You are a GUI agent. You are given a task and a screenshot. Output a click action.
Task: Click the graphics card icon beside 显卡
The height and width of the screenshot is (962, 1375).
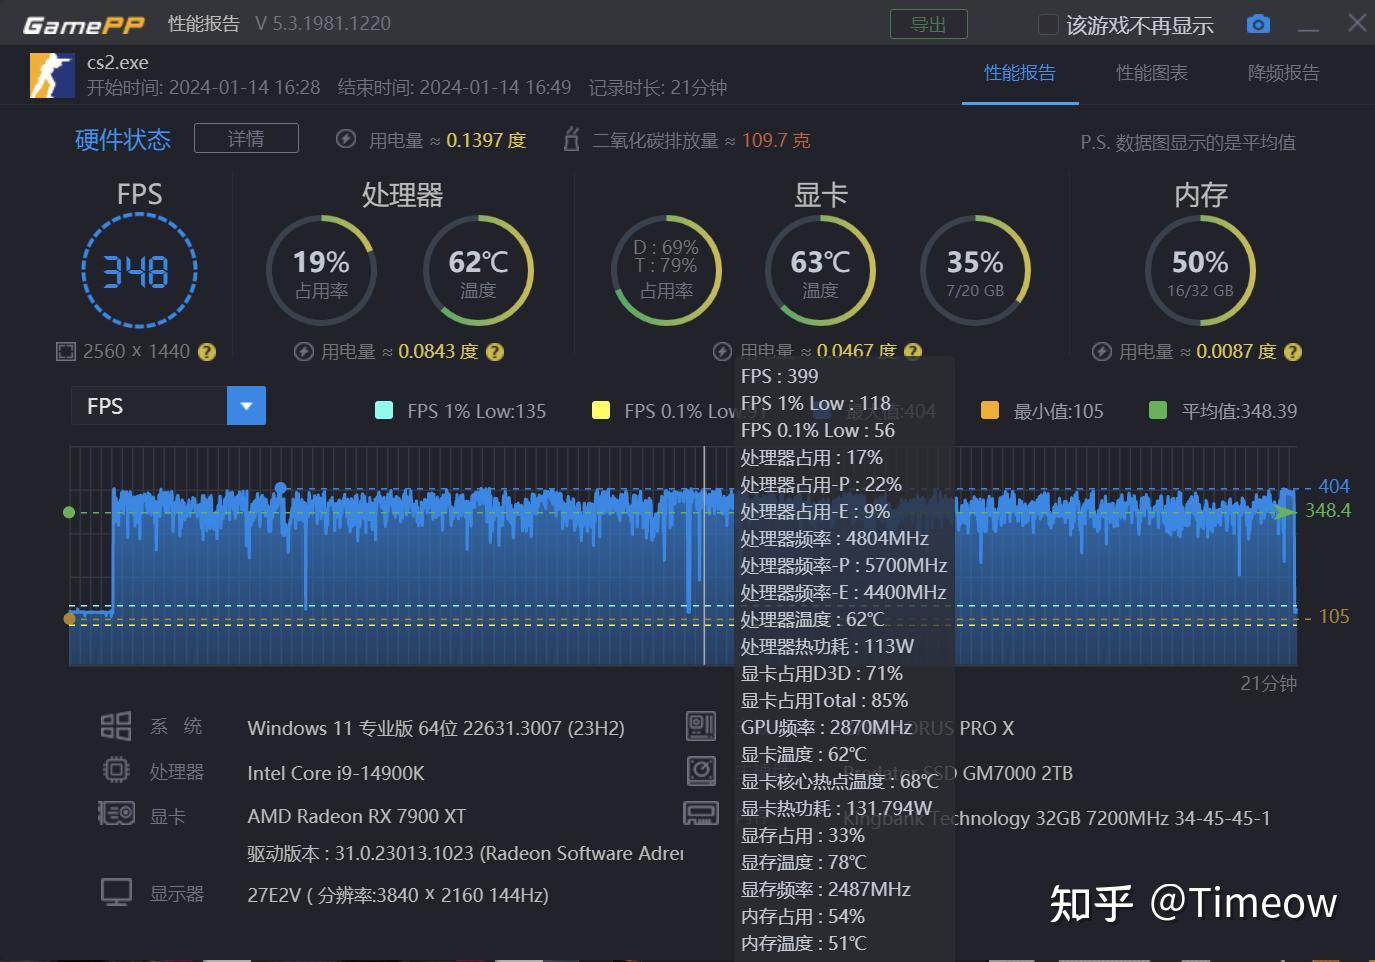[x=116, y=814]
